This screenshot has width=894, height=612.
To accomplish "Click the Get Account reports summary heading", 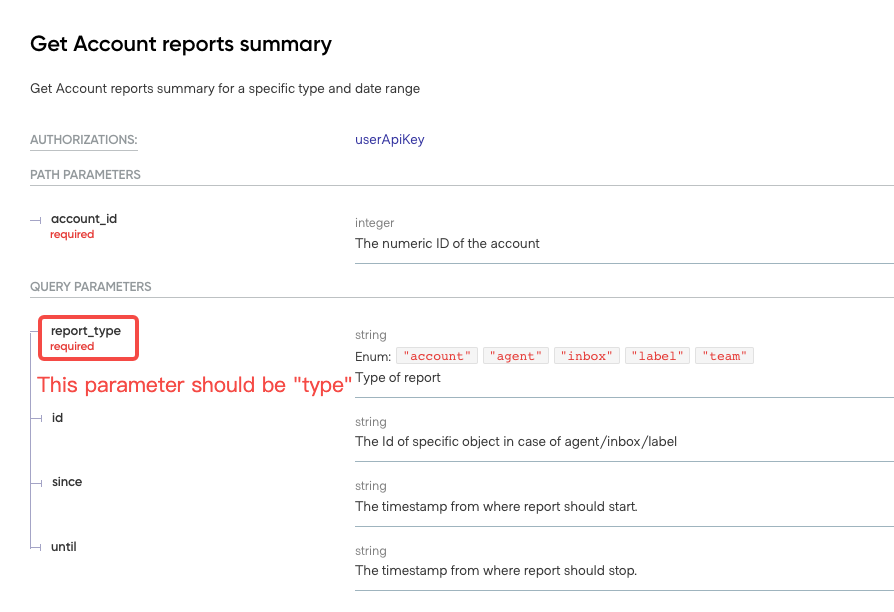I will click(x=181, y=44).
